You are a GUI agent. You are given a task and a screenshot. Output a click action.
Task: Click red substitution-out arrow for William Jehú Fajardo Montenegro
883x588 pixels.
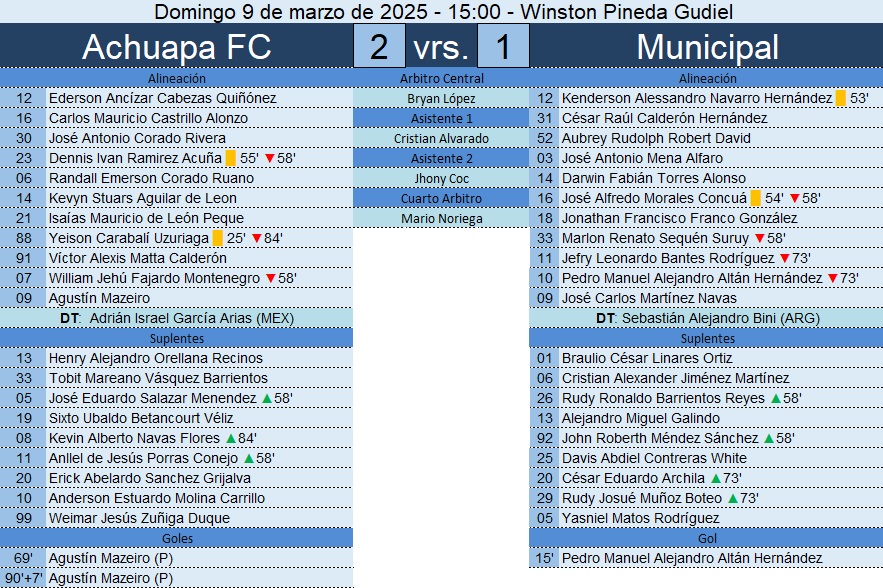(270, 278)
